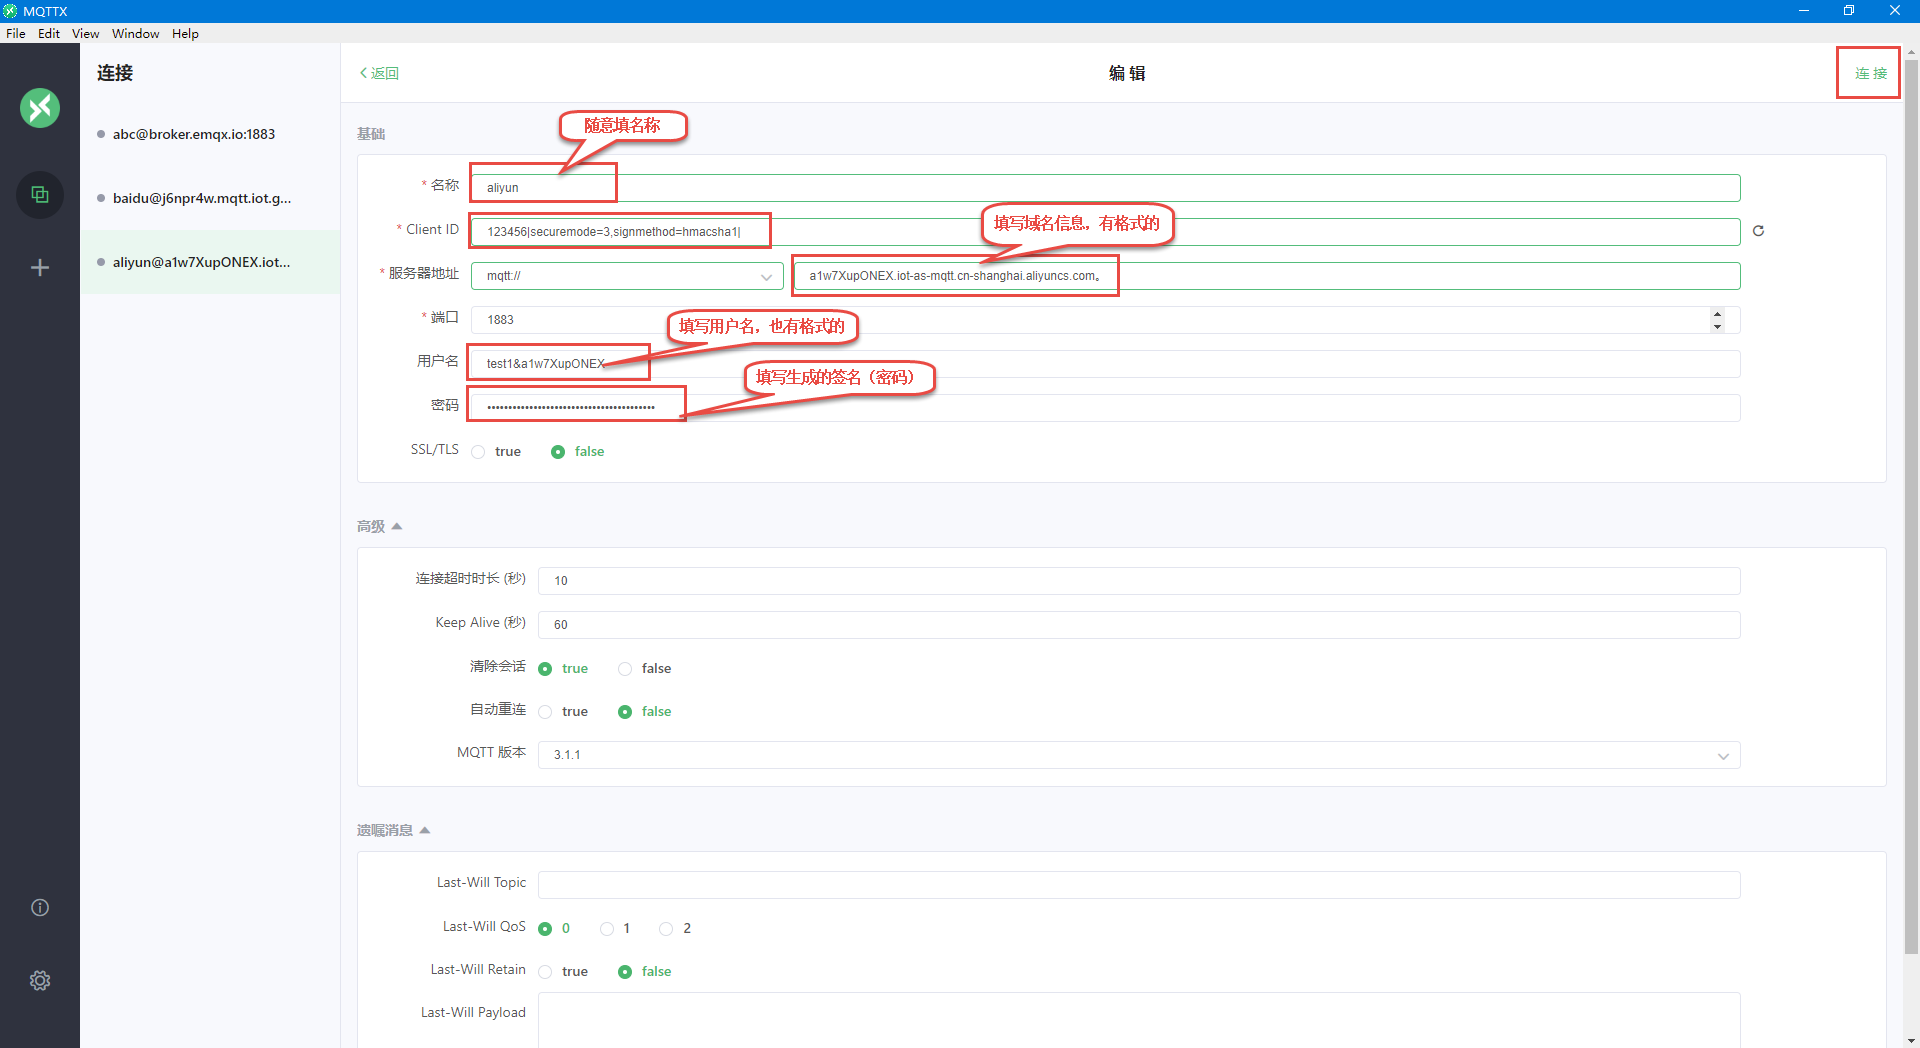Viewport: 1920px width, 1048px height.
Task: Click the 端口 port field showing 1883
Action: pyautogui.click(x=1105, y=320)
